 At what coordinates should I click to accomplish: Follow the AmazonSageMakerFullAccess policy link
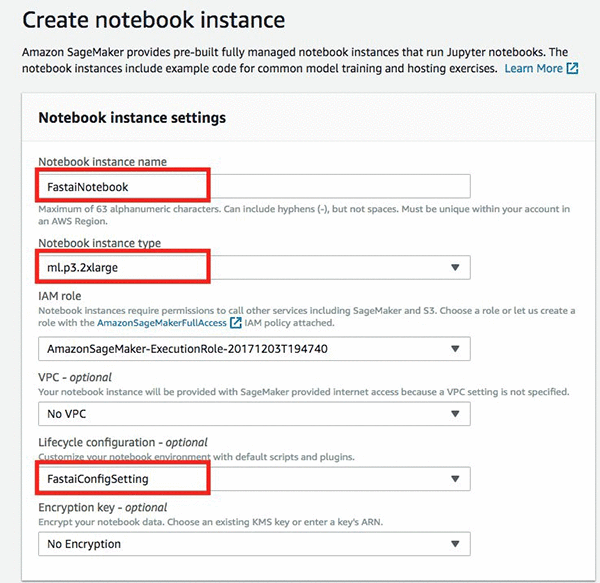tap(160, 323)
